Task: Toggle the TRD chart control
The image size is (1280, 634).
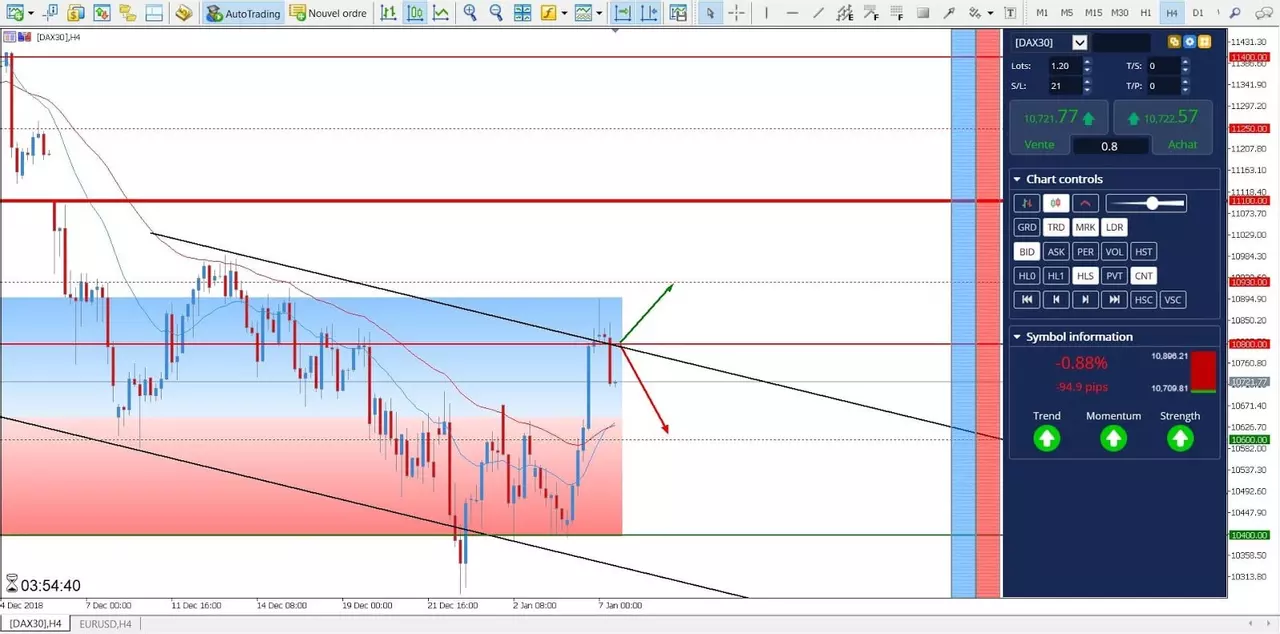Action: click(1056, 227)
